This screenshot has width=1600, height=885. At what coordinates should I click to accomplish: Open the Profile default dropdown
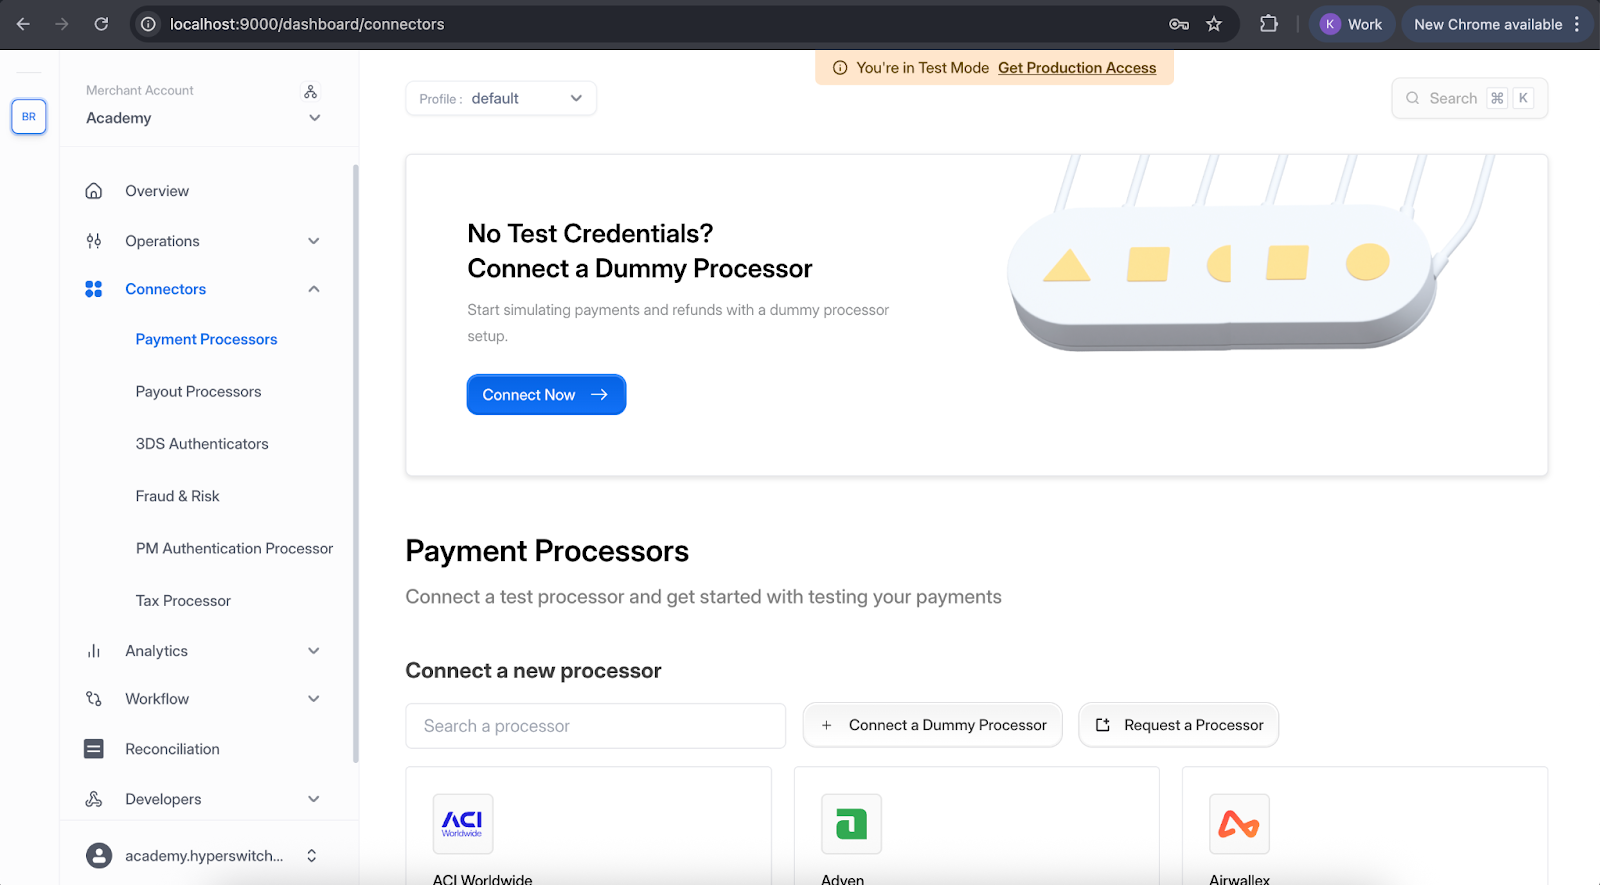point(501,99)
